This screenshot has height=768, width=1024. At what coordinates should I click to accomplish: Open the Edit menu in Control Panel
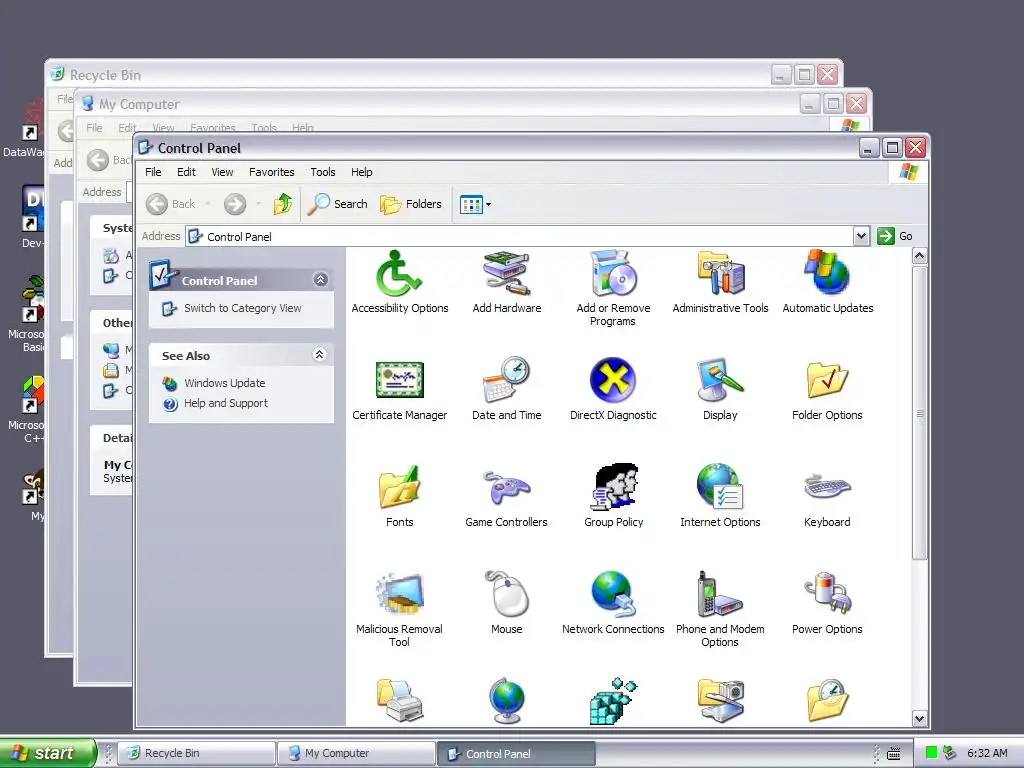186,172
